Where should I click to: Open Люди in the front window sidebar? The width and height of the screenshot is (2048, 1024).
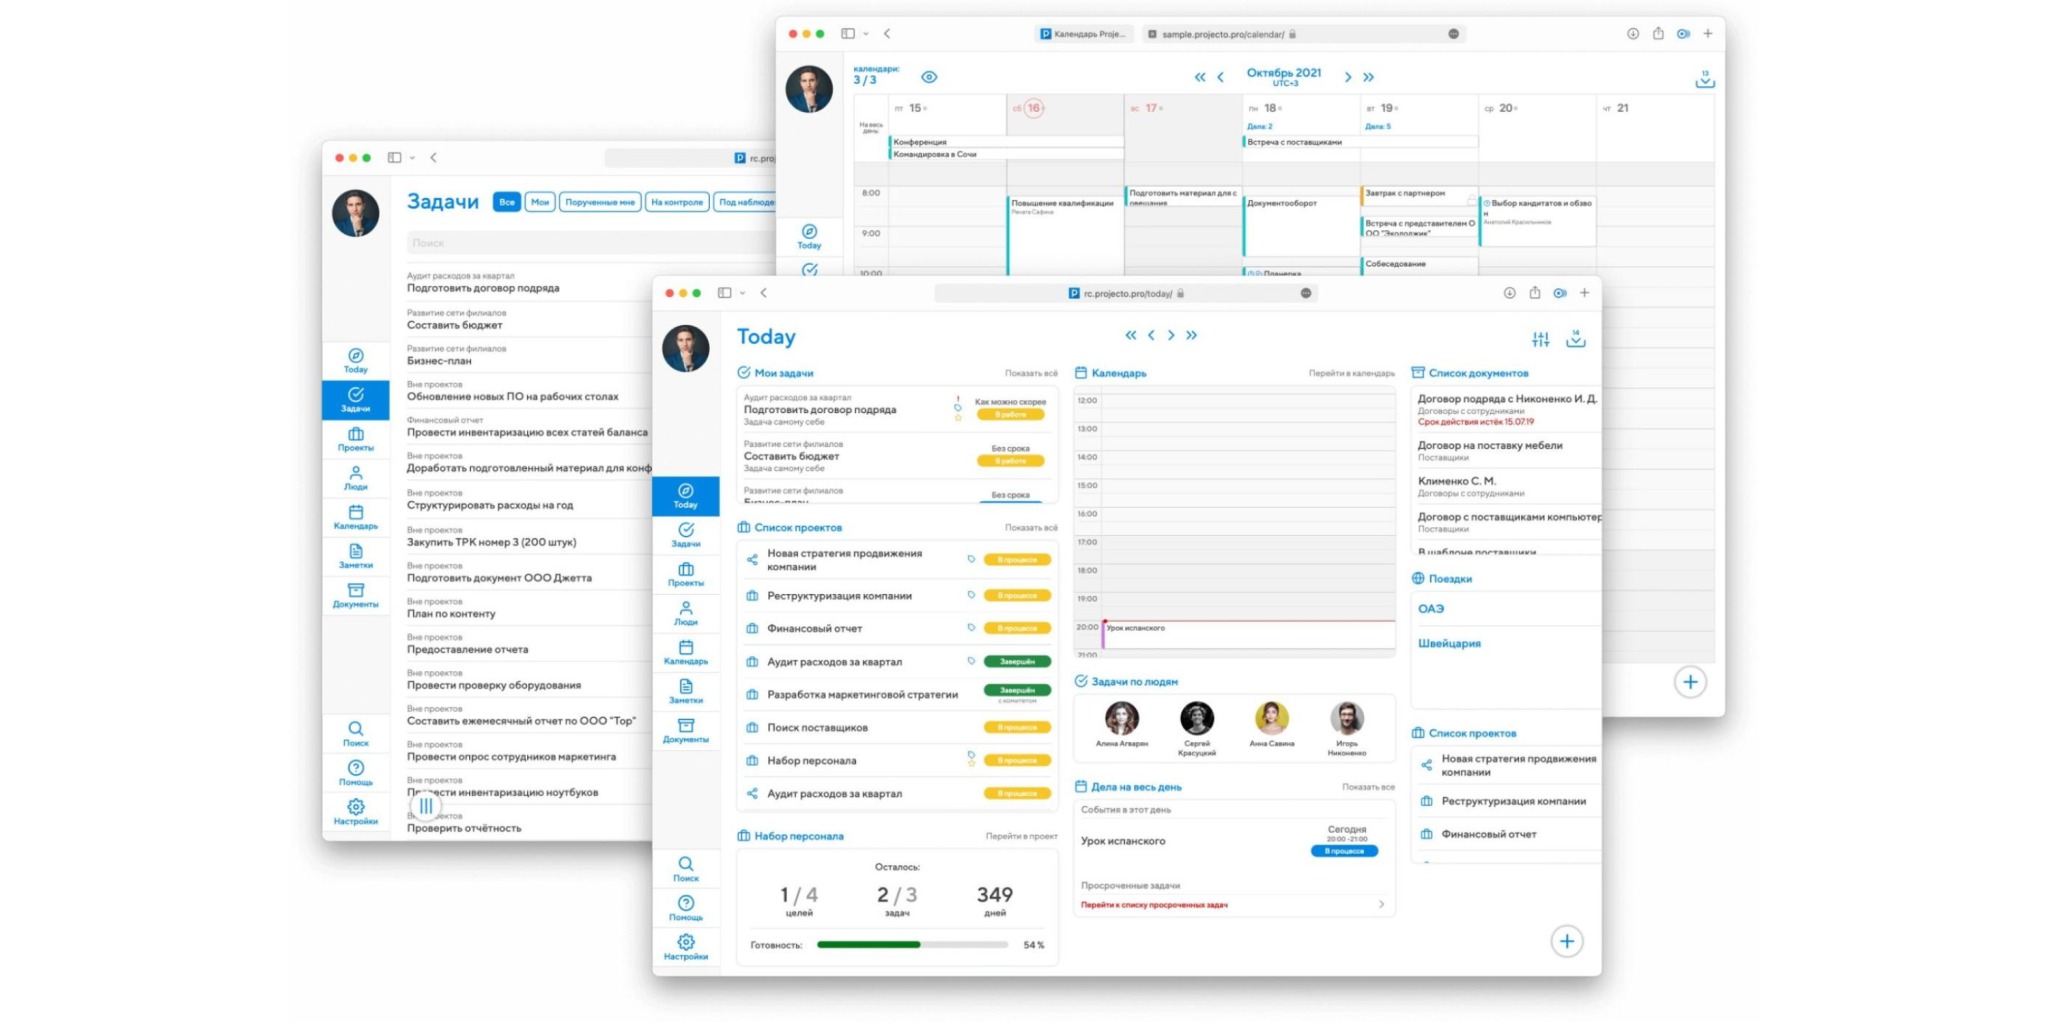point(685,613)
